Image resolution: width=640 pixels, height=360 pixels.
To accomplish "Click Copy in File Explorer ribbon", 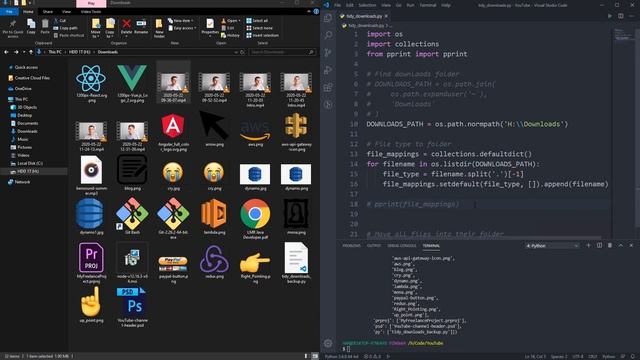I will click(31, 27).
